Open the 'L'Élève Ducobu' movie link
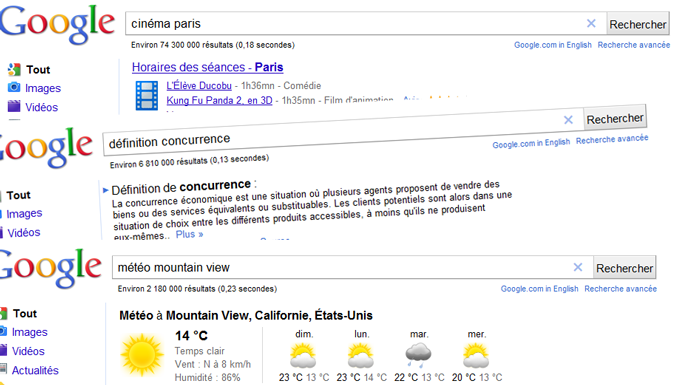 click(x=199, y=86)
